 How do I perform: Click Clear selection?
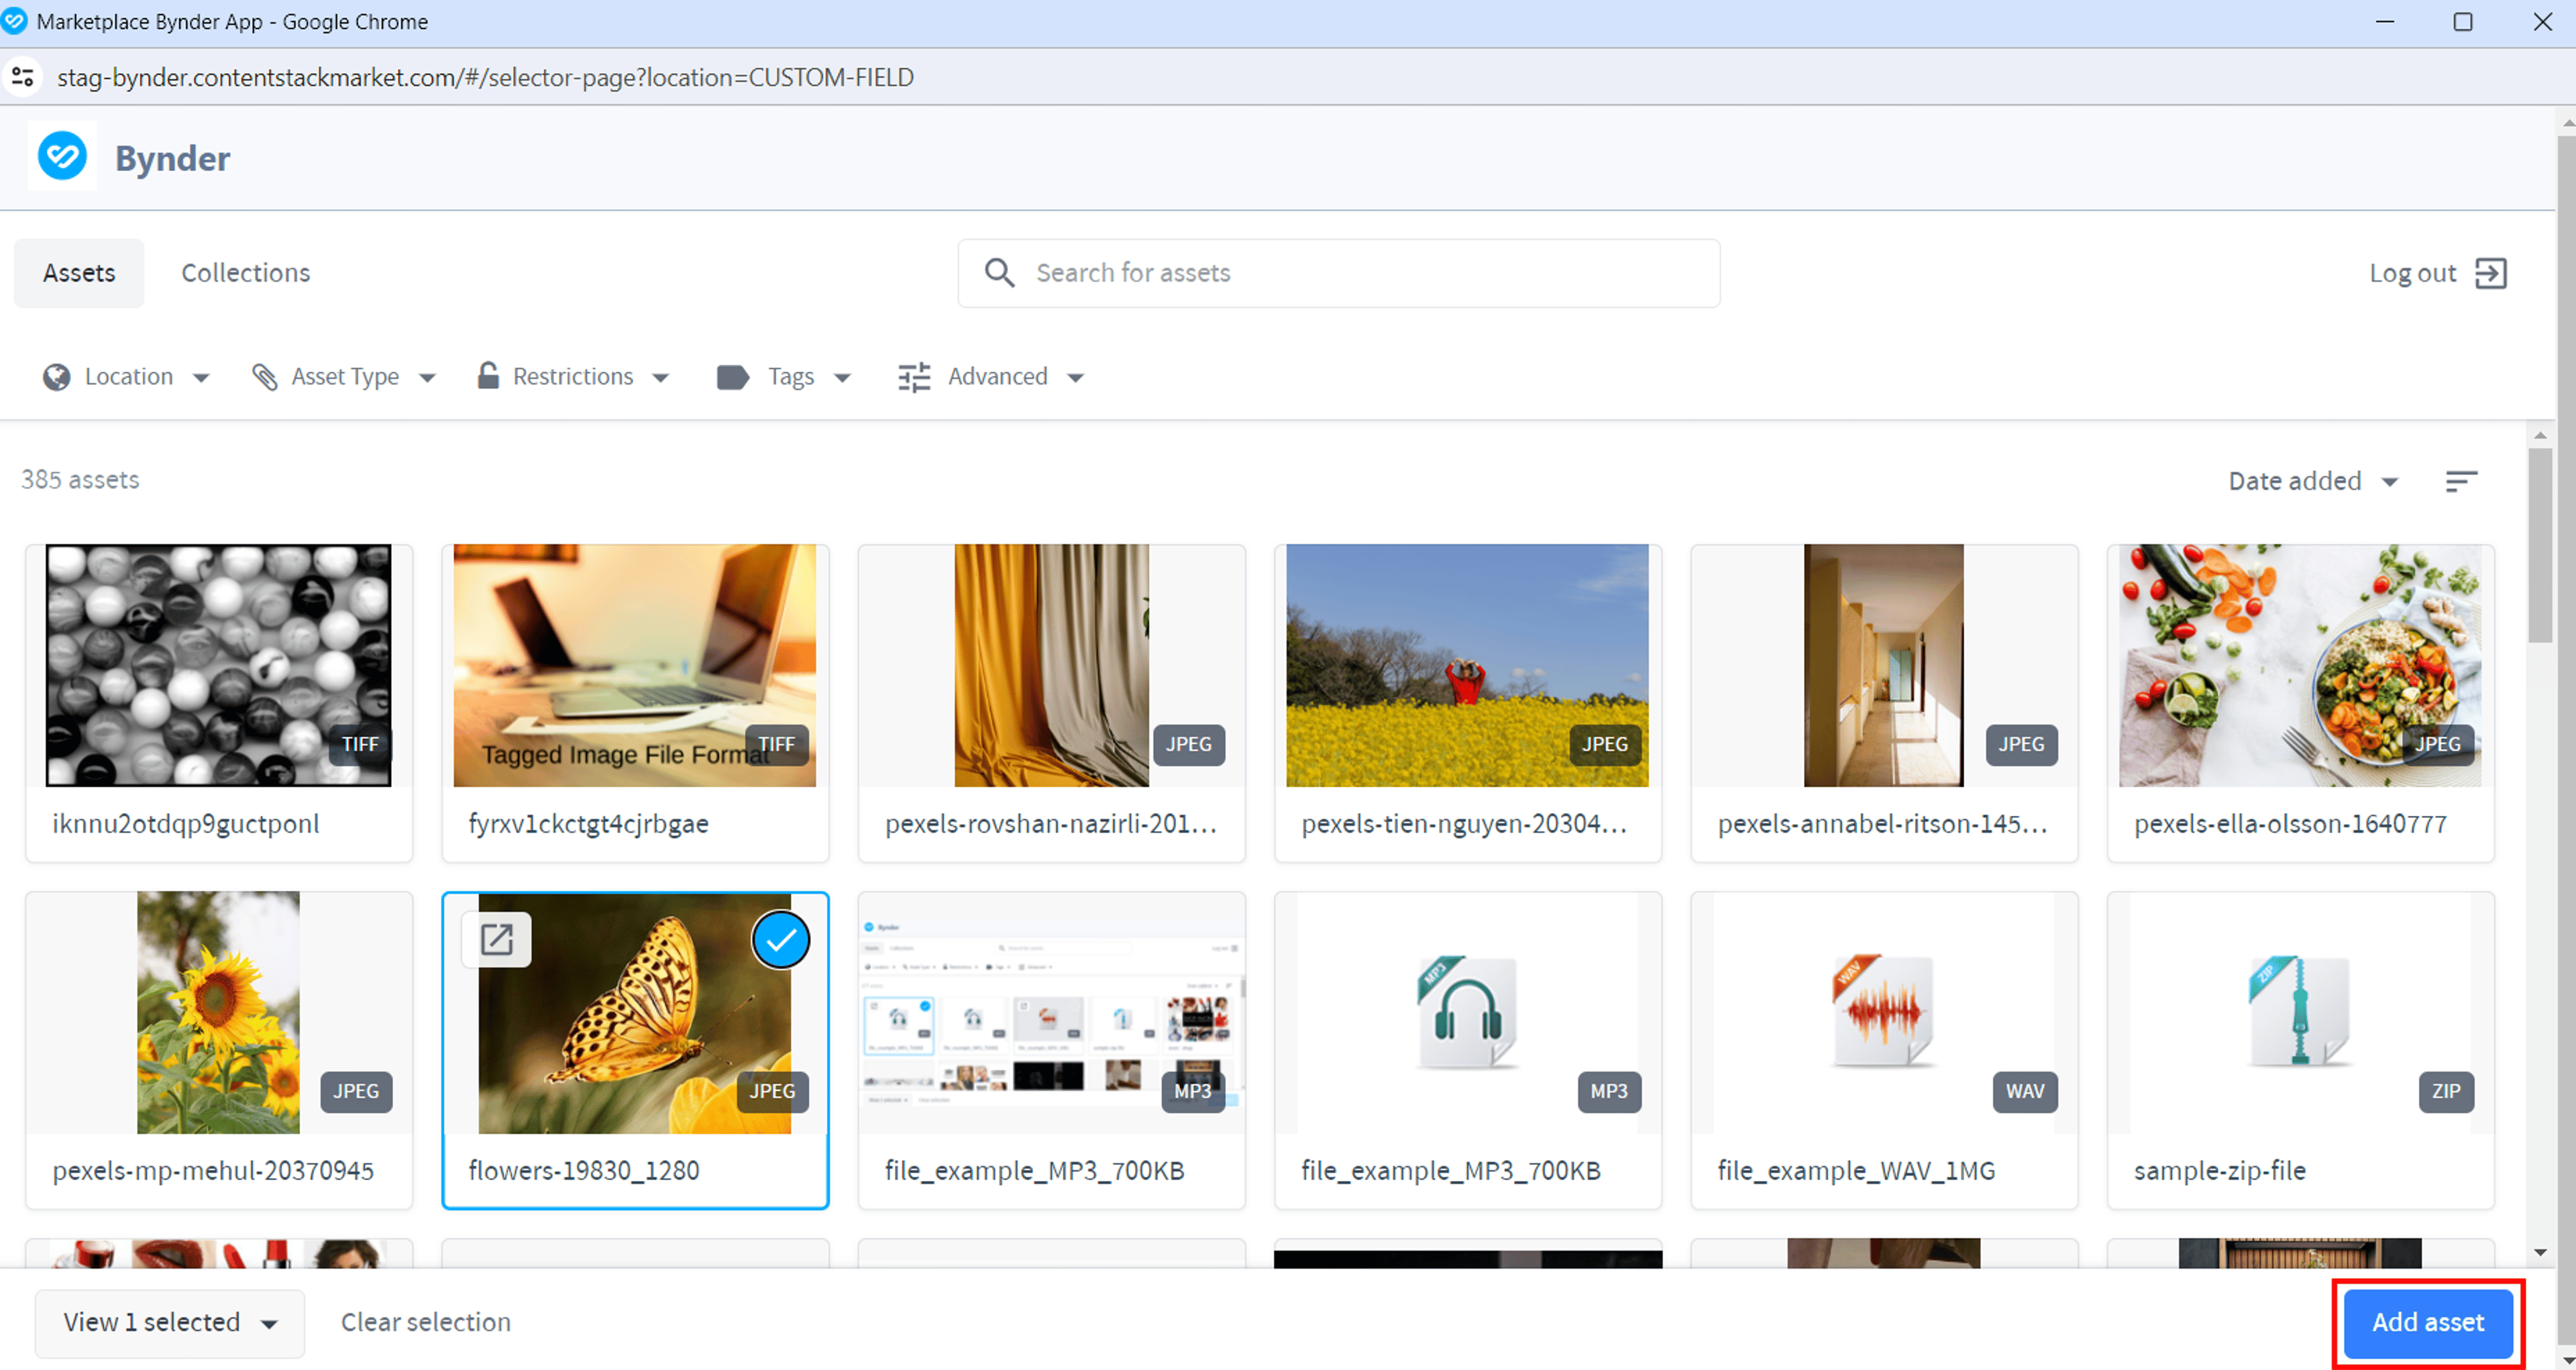[x=426, y=1322]
